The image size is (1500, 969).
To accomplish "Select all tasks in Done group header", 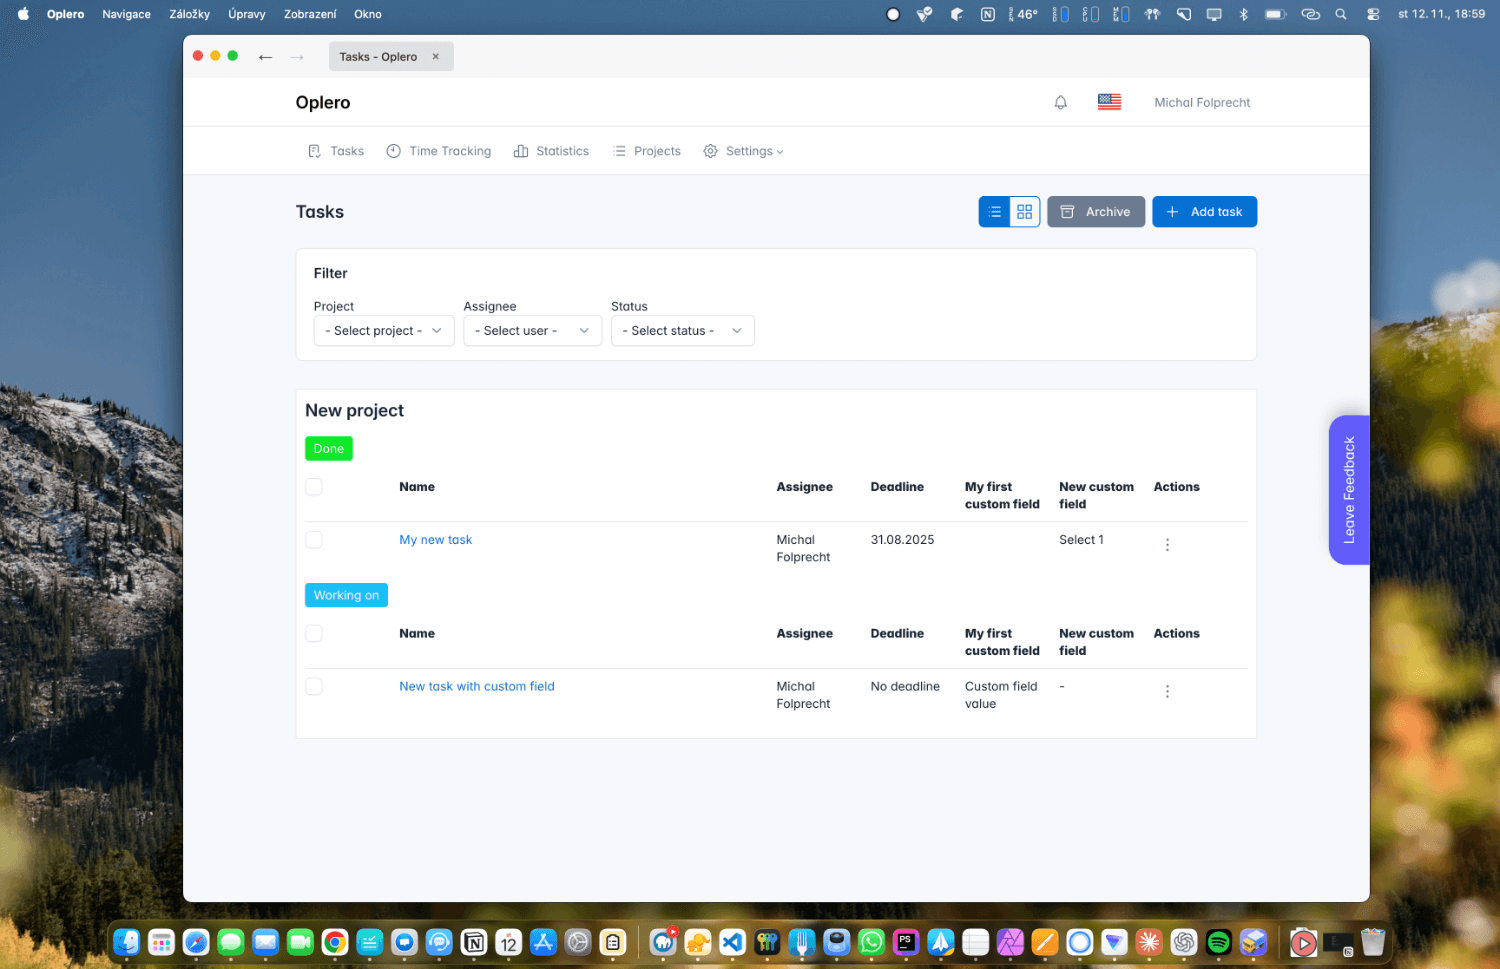I will coord(314,487).
